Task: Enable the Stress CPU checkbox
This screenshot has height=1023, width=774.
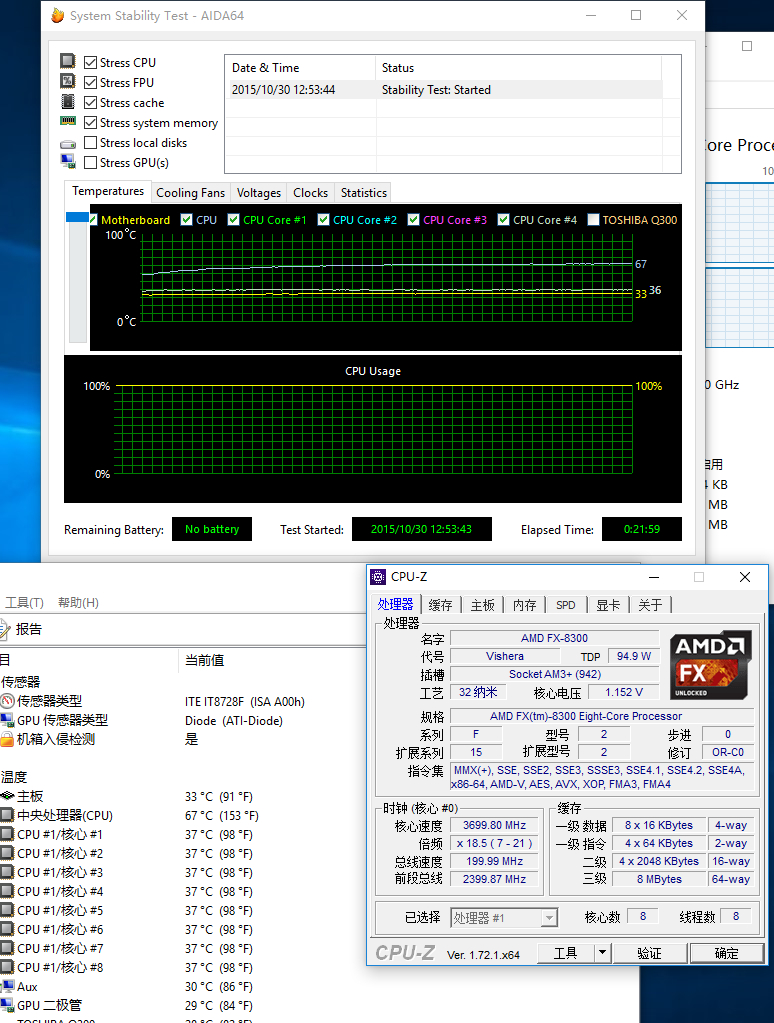Action: click(91, 63)
